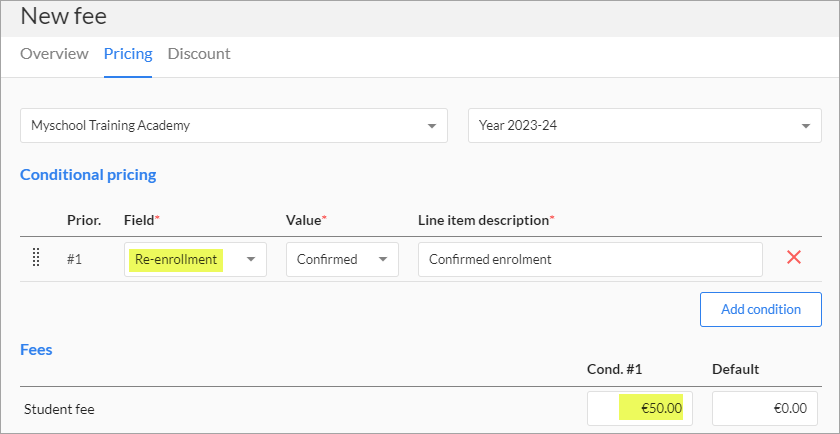The image size is (840, 434).
Task: Click the Add condition button
Action: [x=760, y=309]
